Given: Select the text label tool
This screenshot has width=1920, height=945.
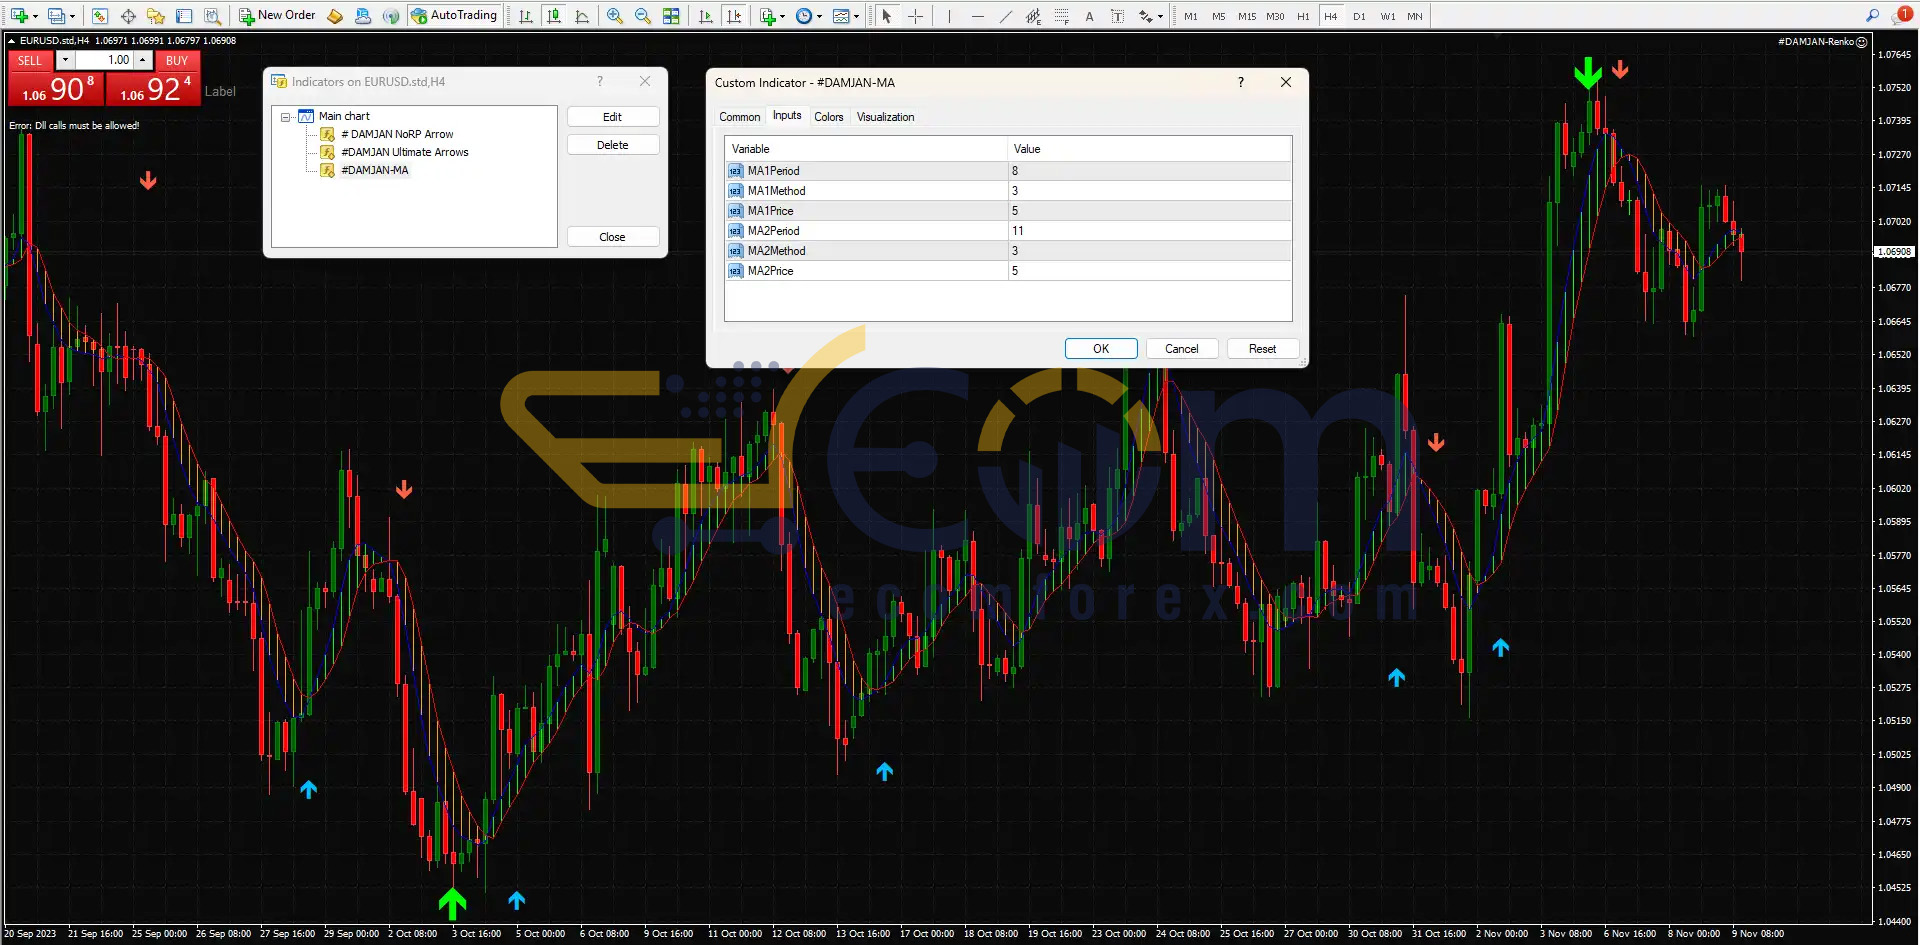Looking at the screenshot, I should tap(1117, 16).
